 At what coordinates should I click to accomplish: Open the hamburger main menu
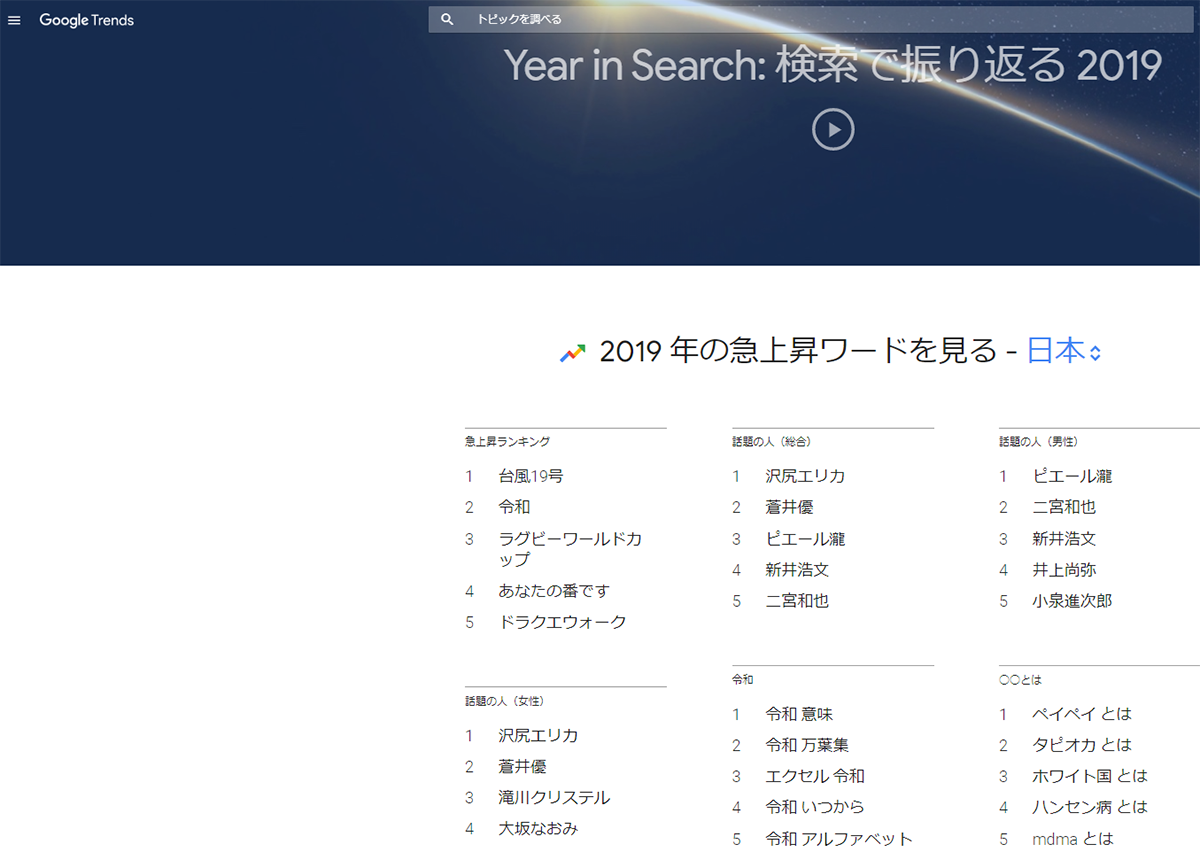tap(14, 20)
